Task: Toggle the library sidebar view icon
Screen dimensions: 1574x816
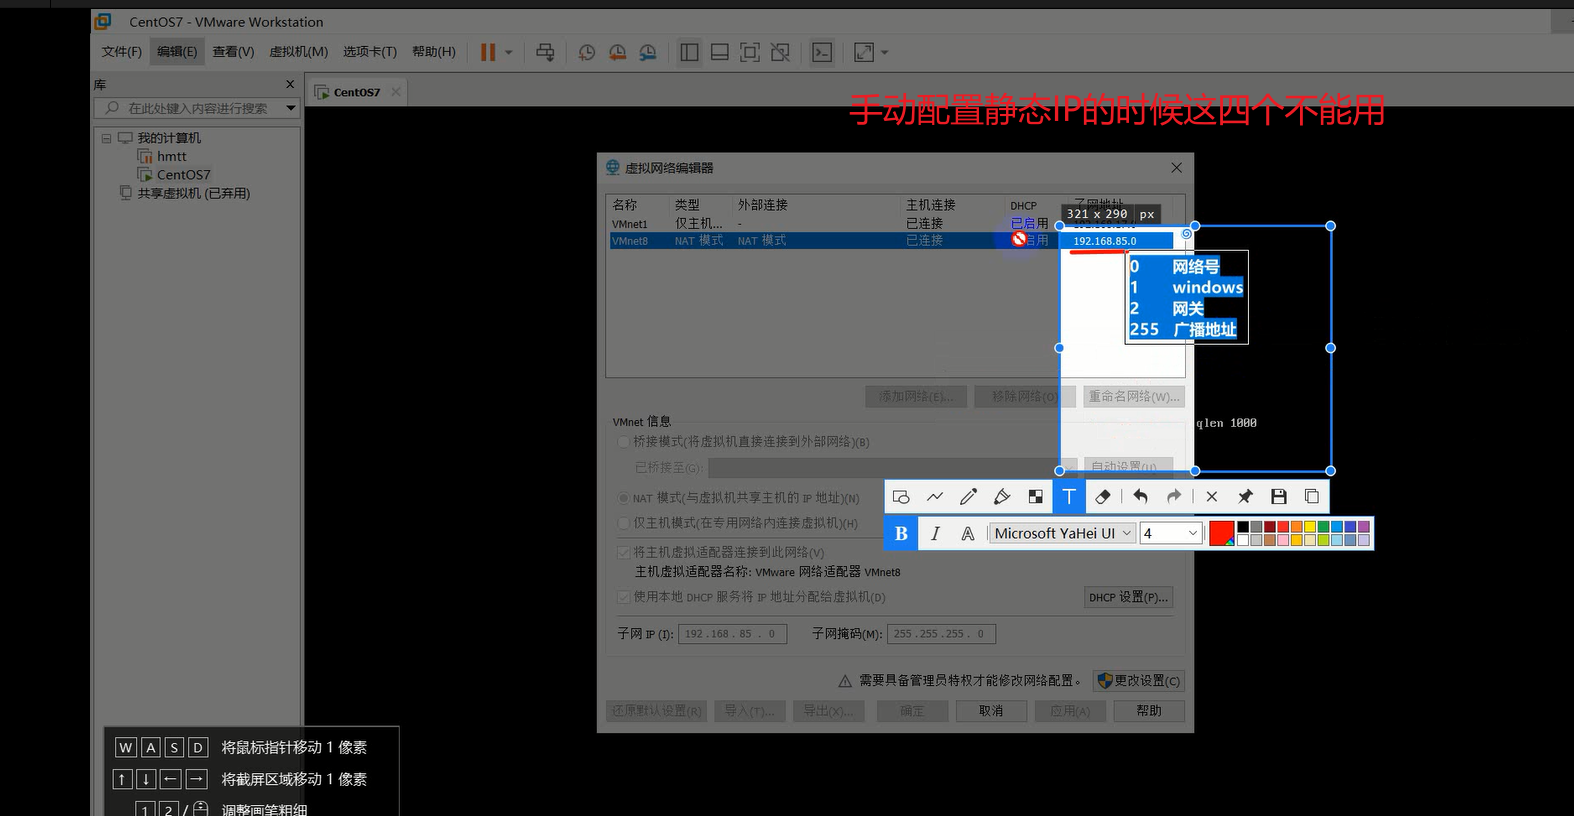Action: click(x=689, y=52)
